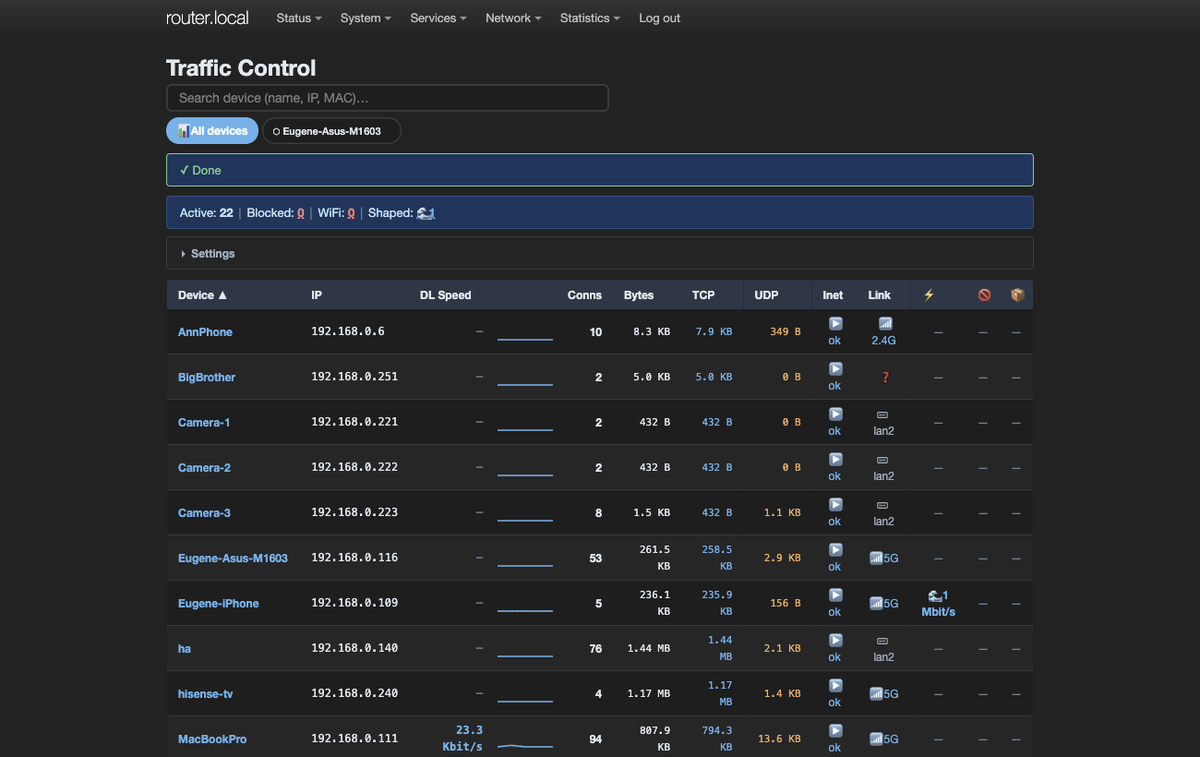
Task: Open the BigBrother device link
Action: (x=207, y=377)
